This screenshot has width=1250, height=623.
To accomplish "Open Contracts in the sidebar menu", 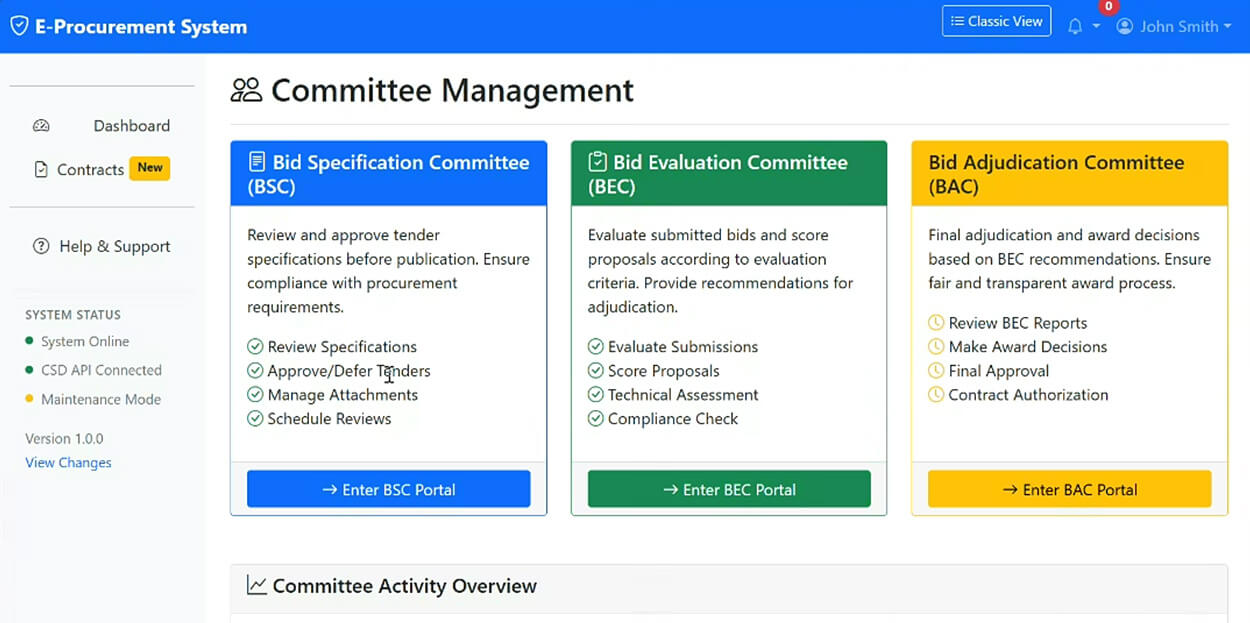I will click(90, 170).
